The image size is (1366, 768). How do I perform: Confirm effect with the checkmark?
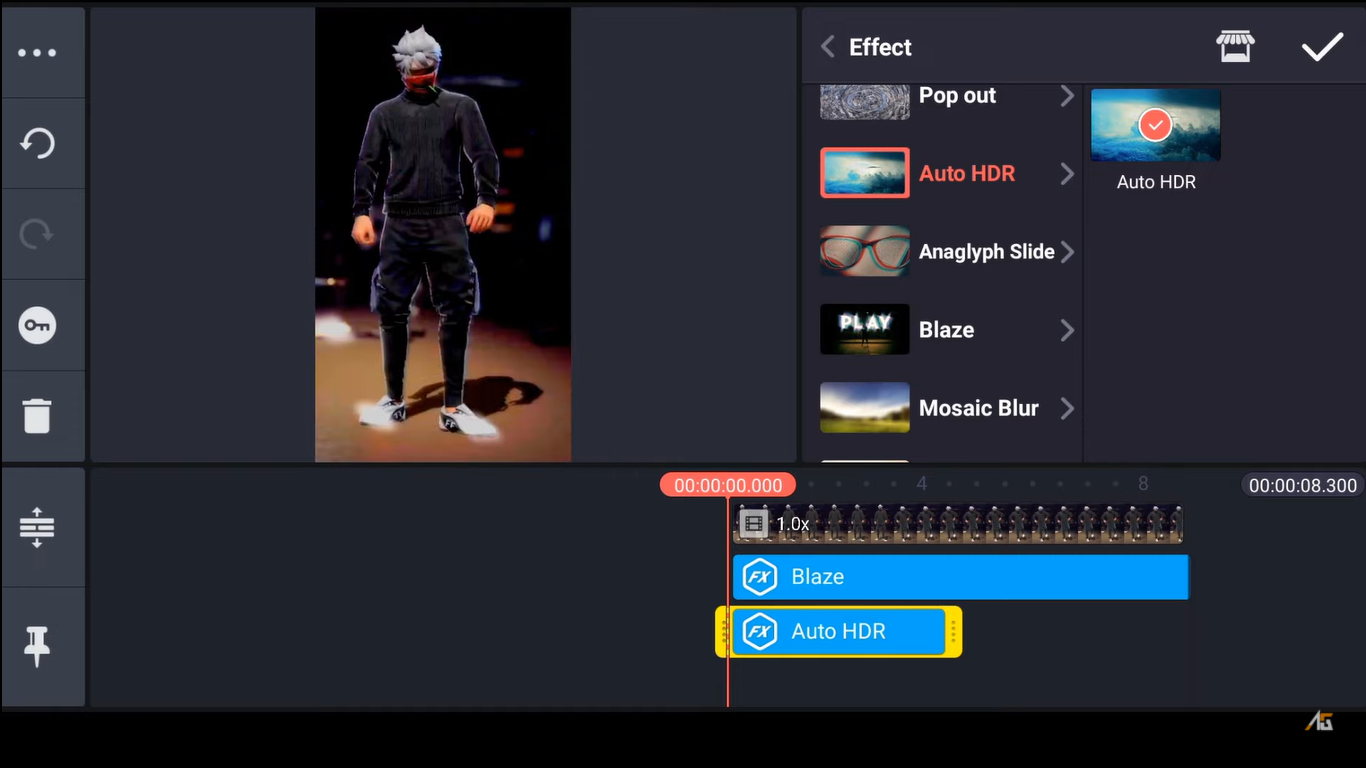(1322, 47)
